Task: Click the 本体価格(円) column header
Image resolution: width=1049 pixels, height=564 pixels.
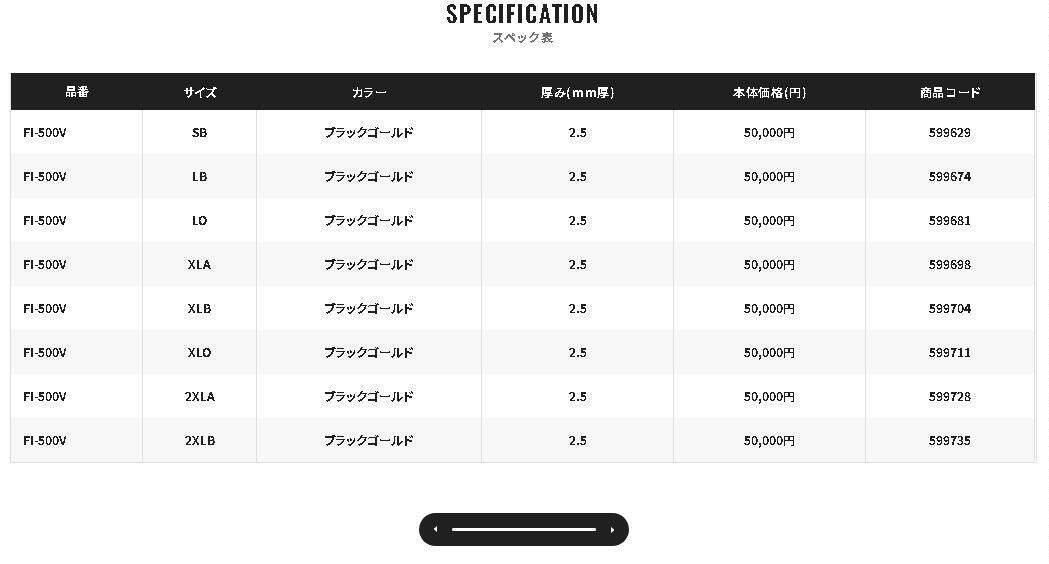Action: [769, 92]
